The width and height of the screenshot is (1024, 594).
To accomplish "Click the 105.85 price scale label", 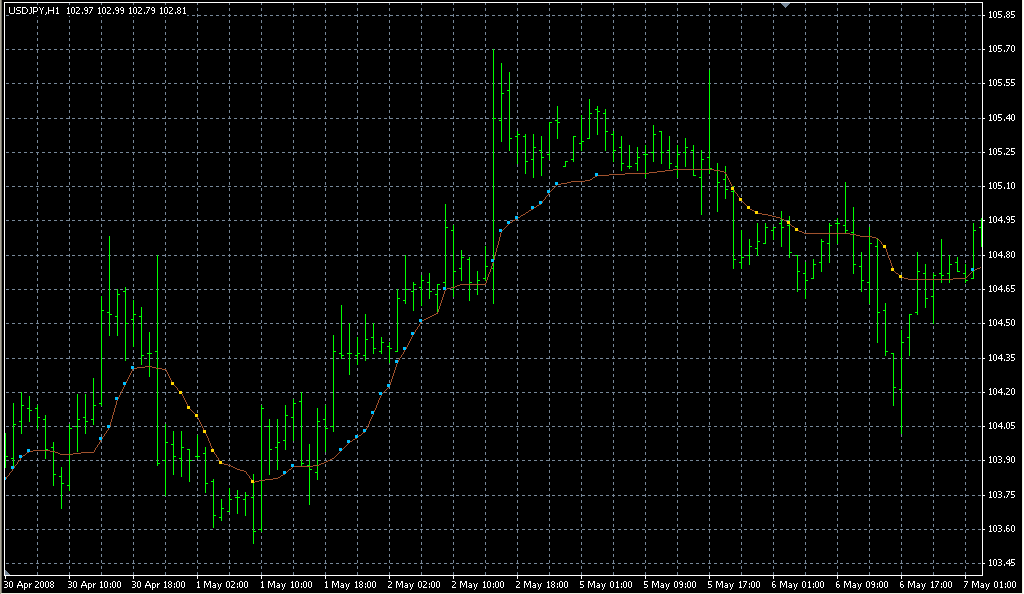I will point(1001,16).
